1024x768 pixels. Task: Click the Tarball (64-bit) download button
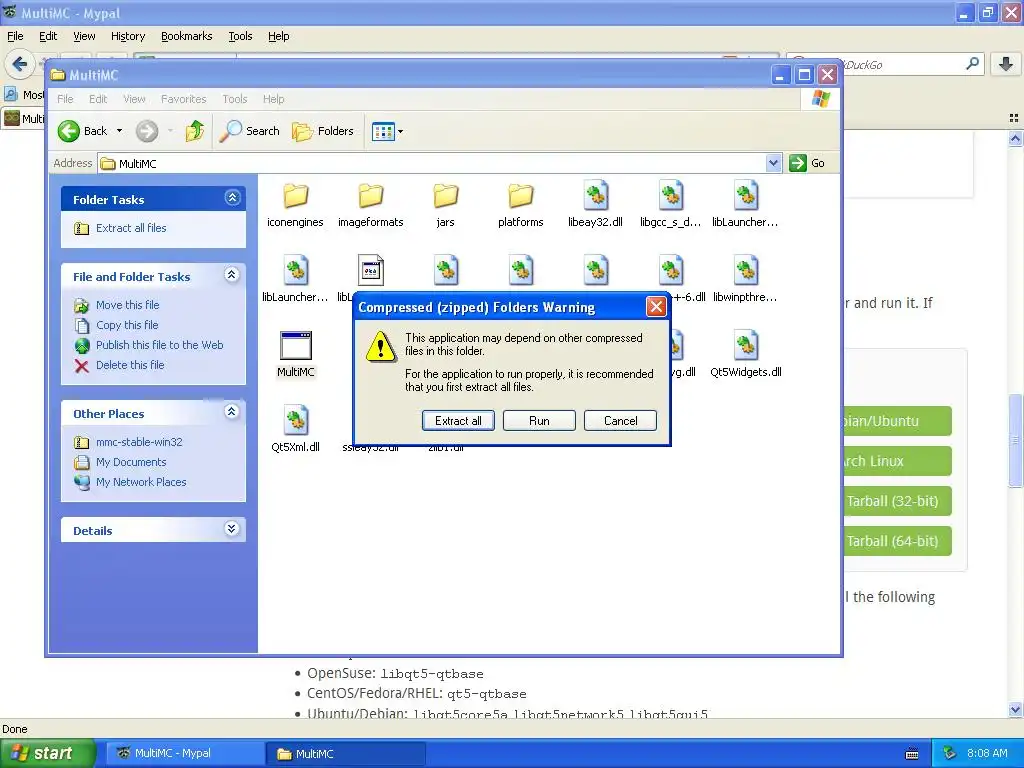tap(897, 541)
